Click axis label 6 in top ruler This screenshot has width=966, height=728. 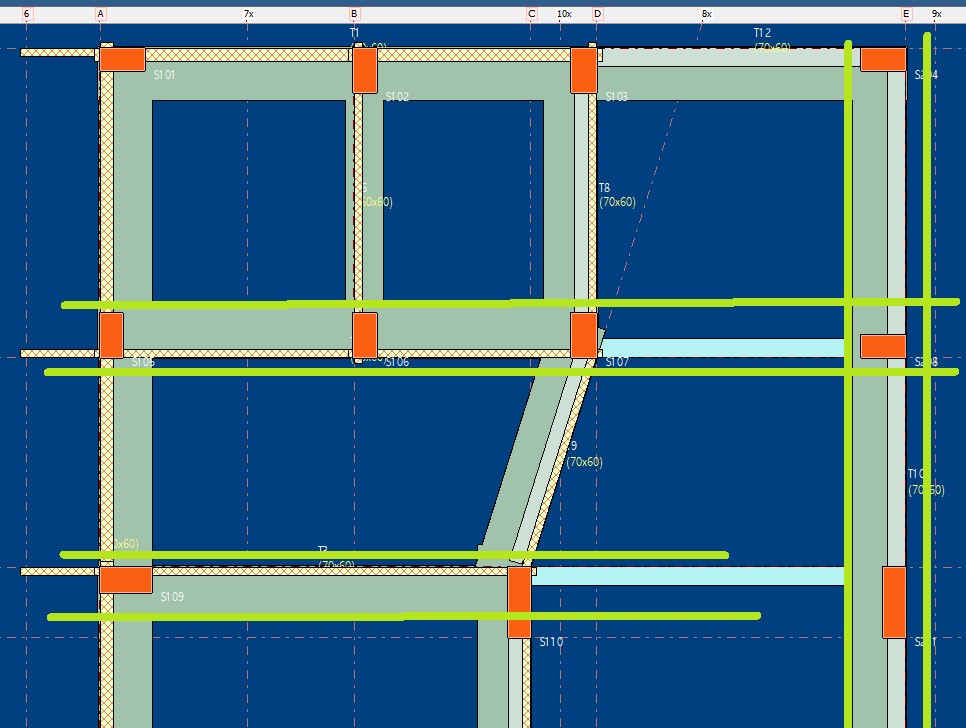click(26, 14)
